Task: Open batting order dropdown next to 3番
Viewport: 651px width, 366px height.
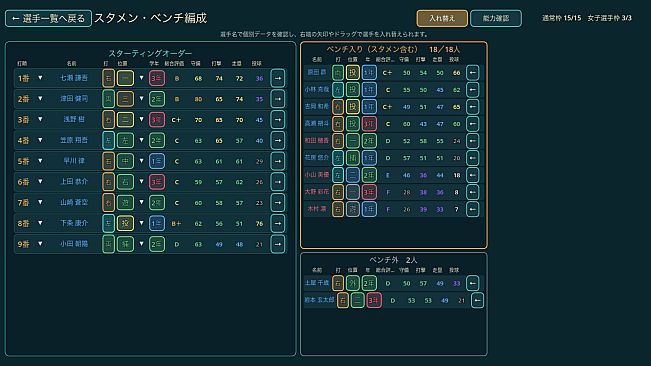Action: click(x=40, y=119)
